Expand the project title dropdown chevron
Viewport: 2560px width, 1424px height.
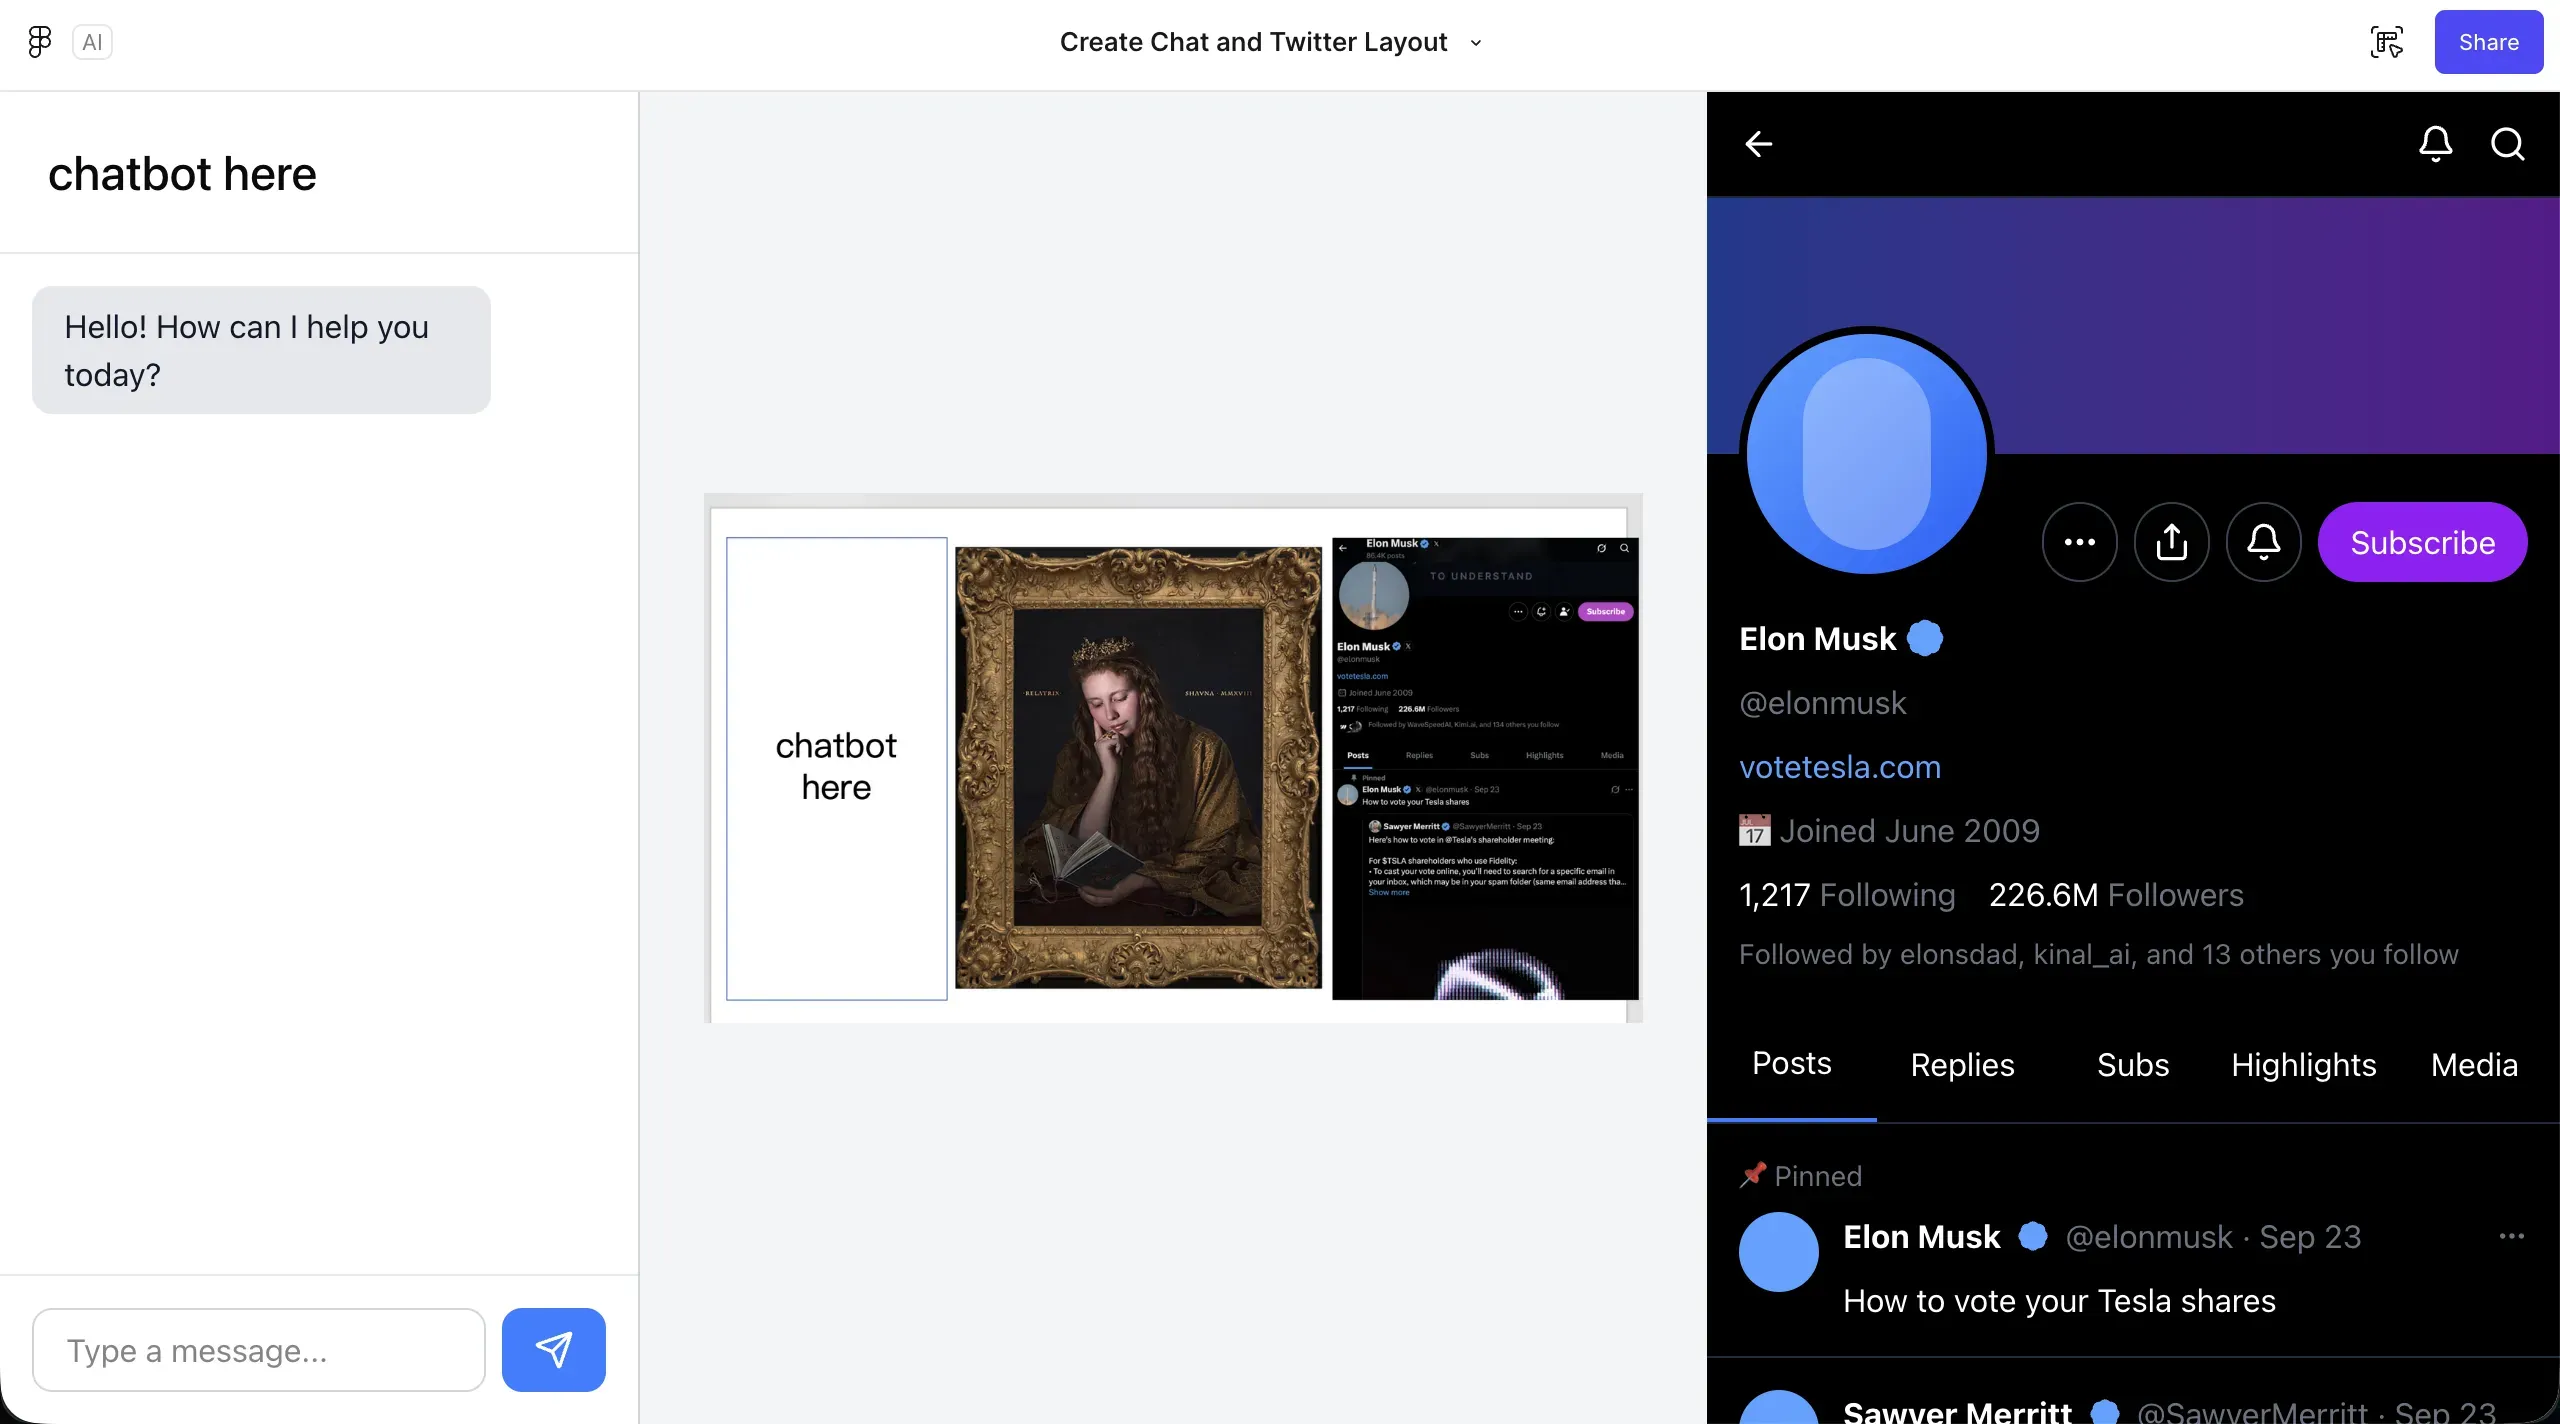coord(1476,43)
